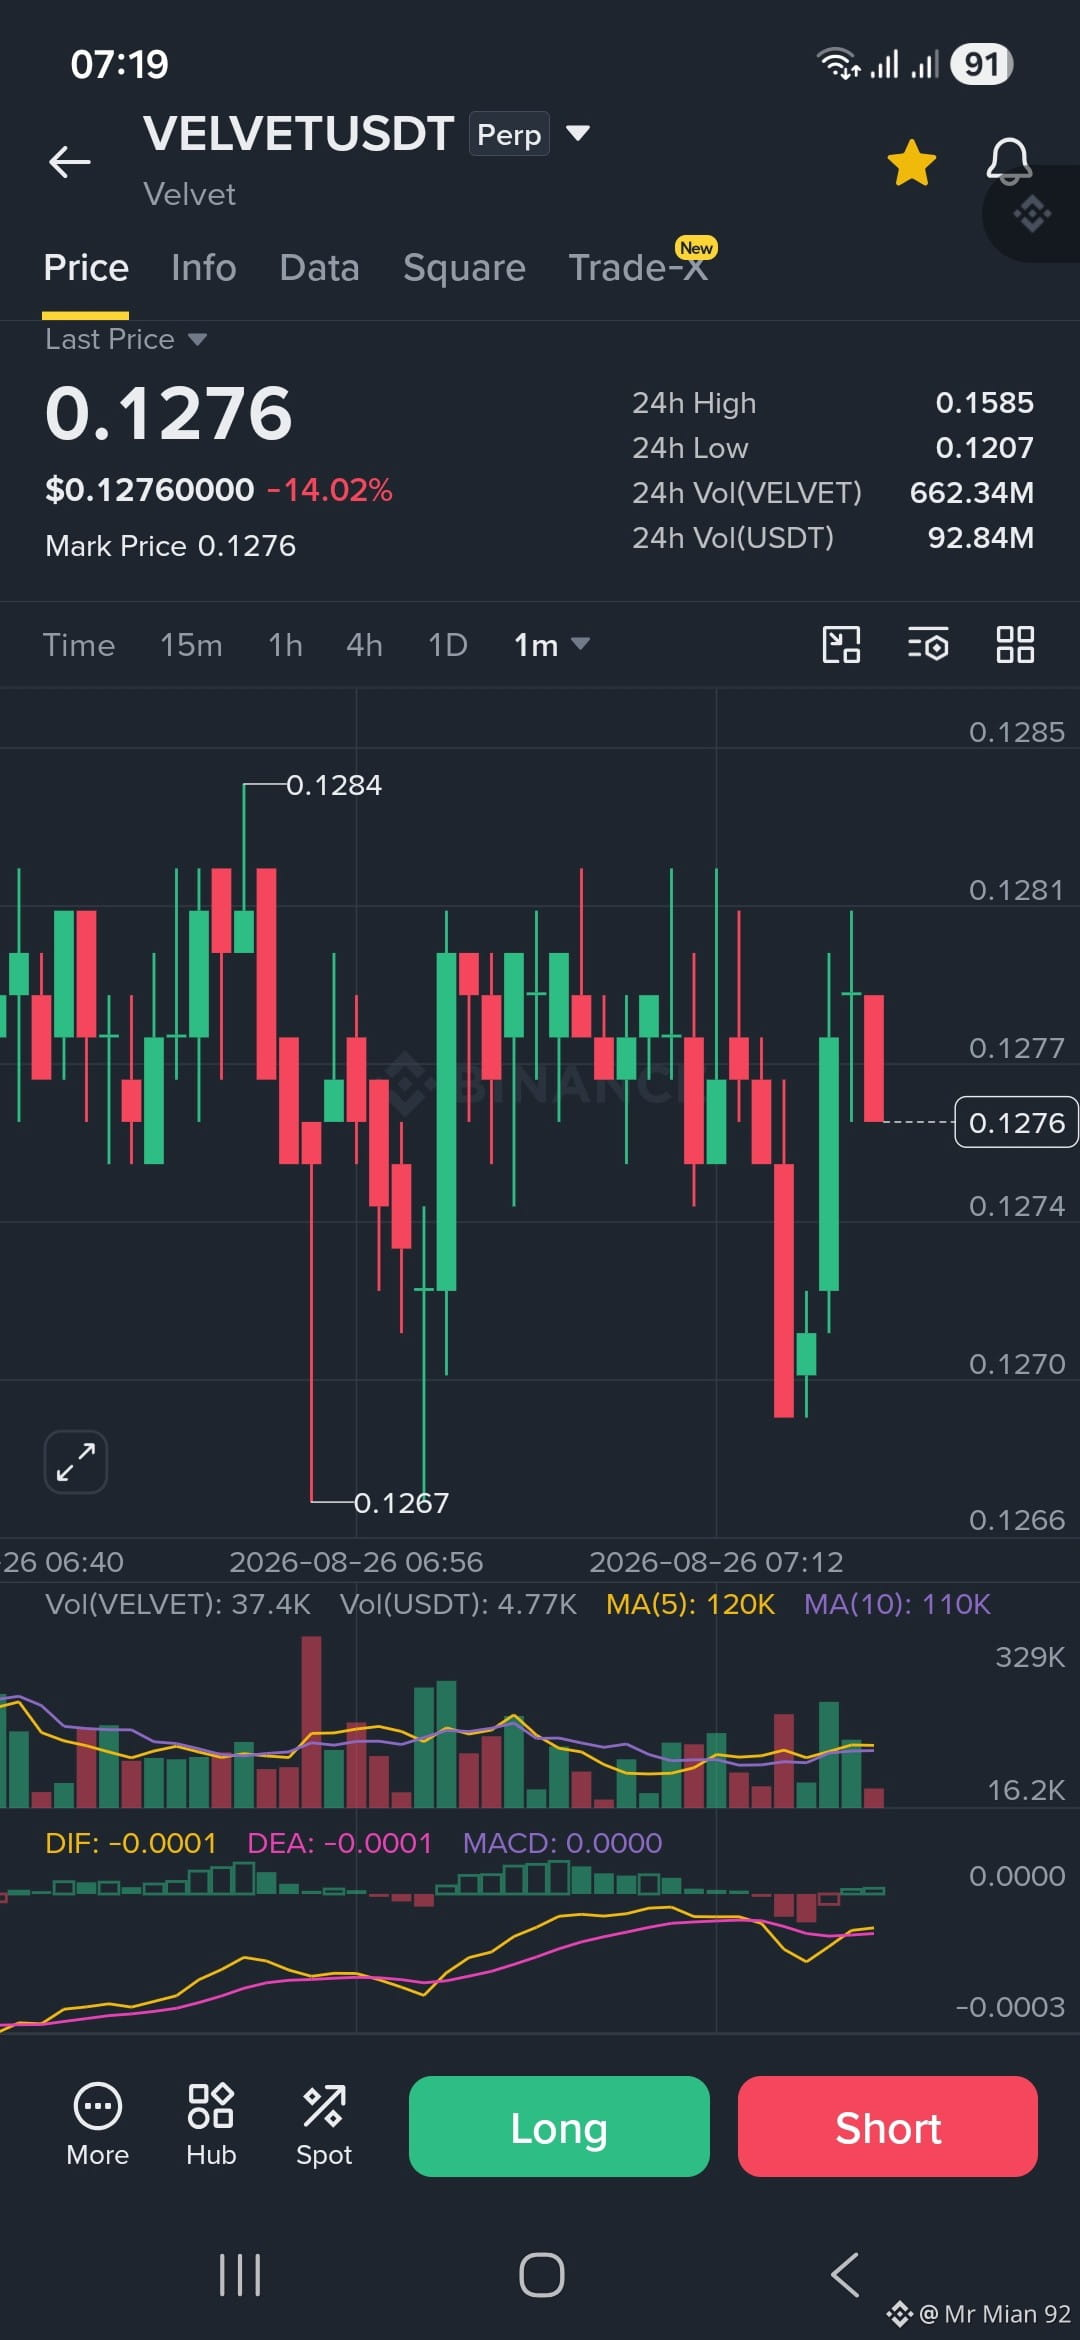This screenshot has height=2340, width=1080.
Task: Tap the MACD: 0.0000 indicator label
Action: click(562, 1843)
